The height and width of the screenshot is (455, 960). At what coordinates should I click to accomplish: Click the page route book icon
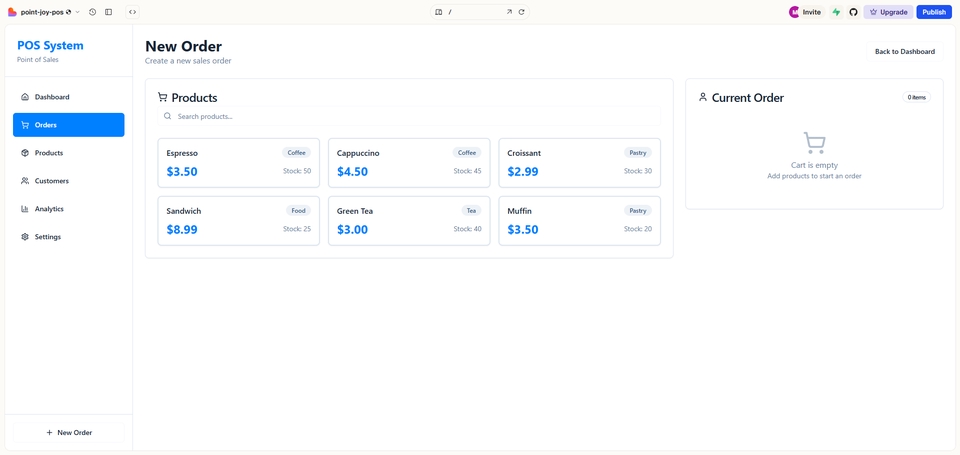[x=438, y=12]
